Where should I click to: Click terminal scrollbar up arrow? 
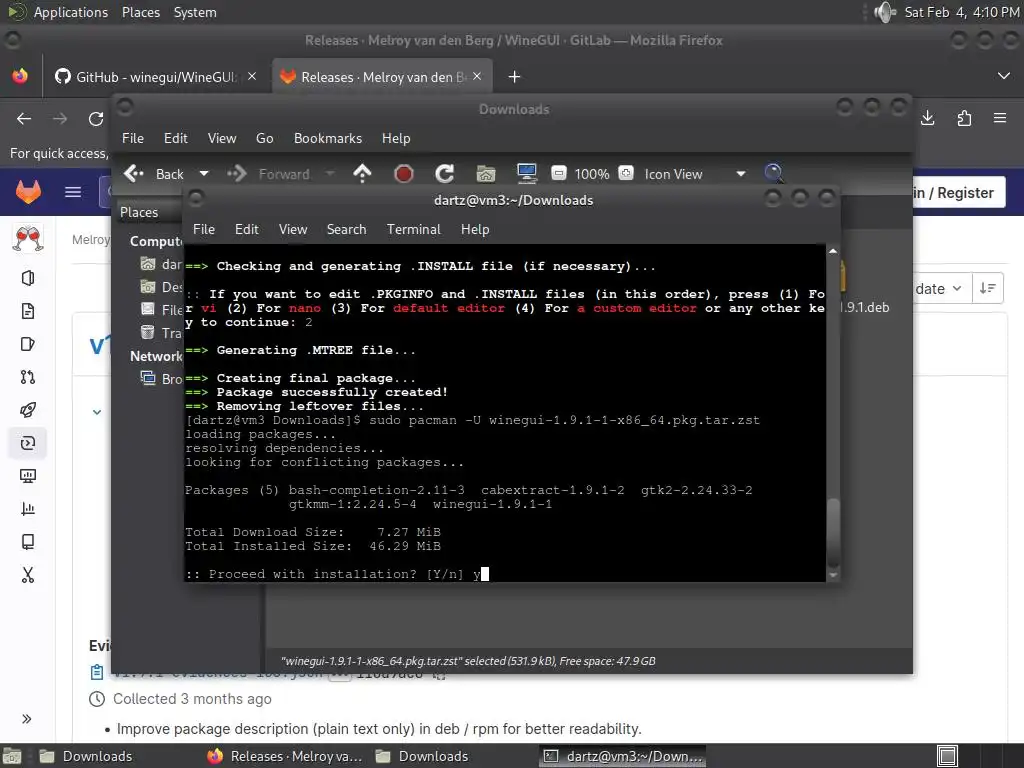coord(833,251)
